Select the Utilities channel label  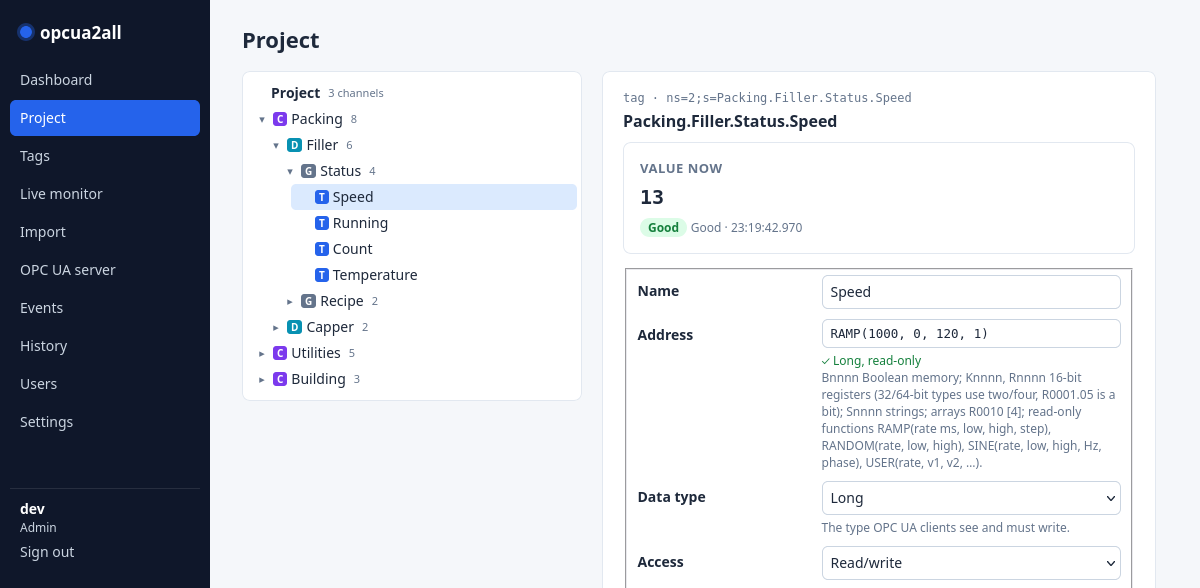[x=316, y=353]
